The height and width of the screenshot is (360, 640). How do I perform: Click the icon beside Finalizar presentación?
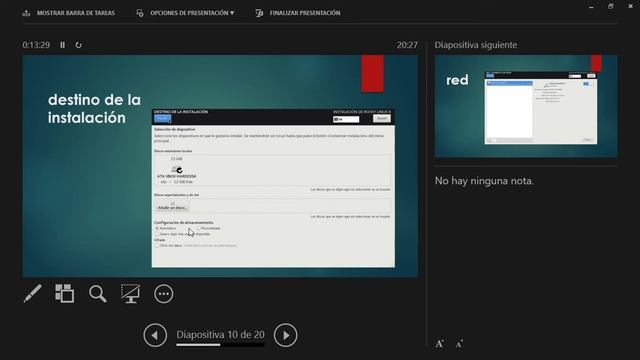259,13
